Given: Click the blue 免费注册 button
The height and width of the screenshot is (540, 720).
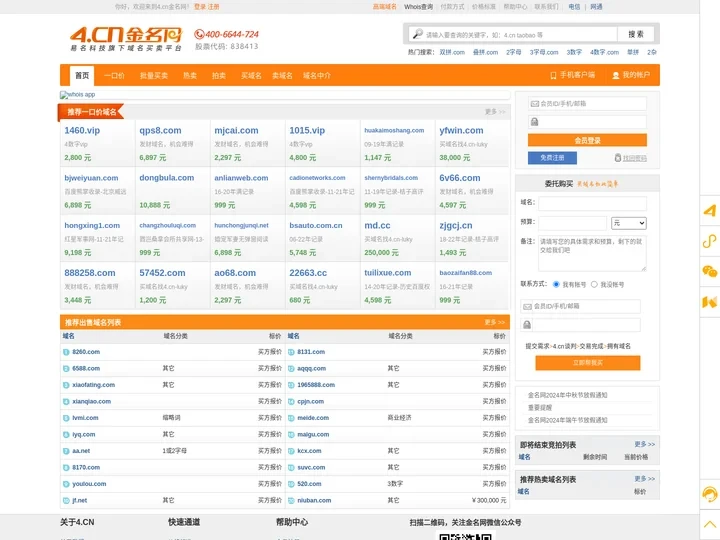Looking at the screenshot, I should pyautogui.click(x=552, y=158).
